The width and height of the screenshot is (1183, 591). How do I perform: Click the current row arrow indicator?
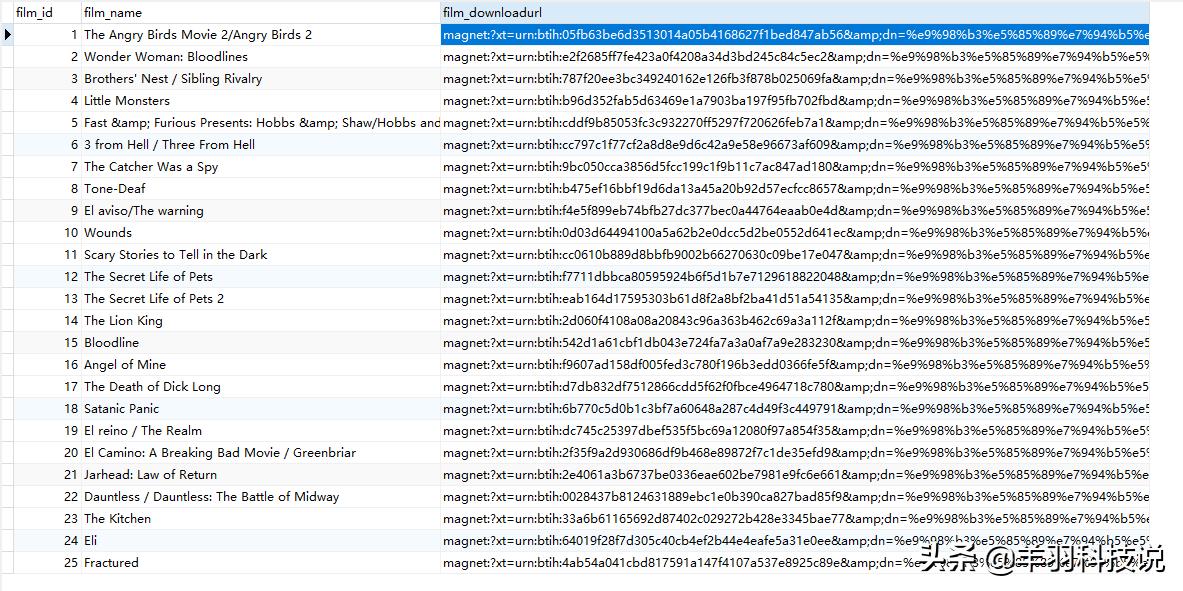pos(8,35)
